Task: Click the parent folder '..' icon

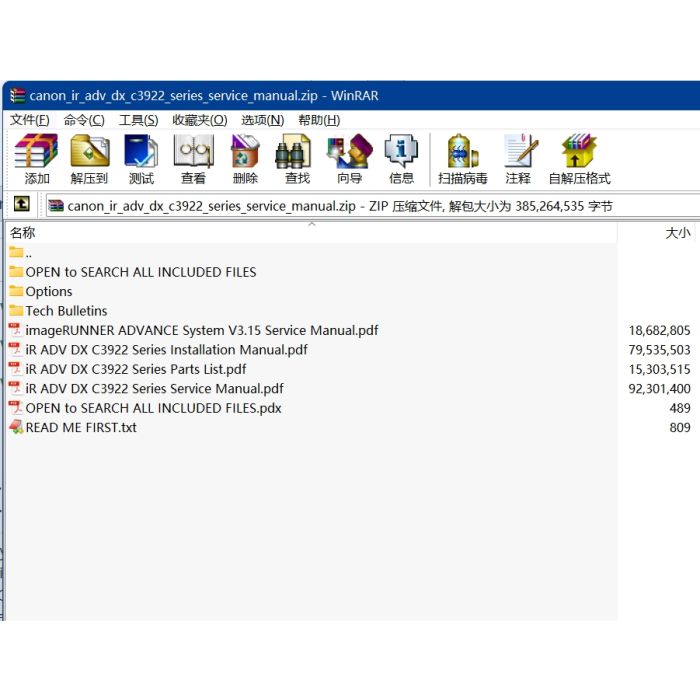Action: point(16,252)
